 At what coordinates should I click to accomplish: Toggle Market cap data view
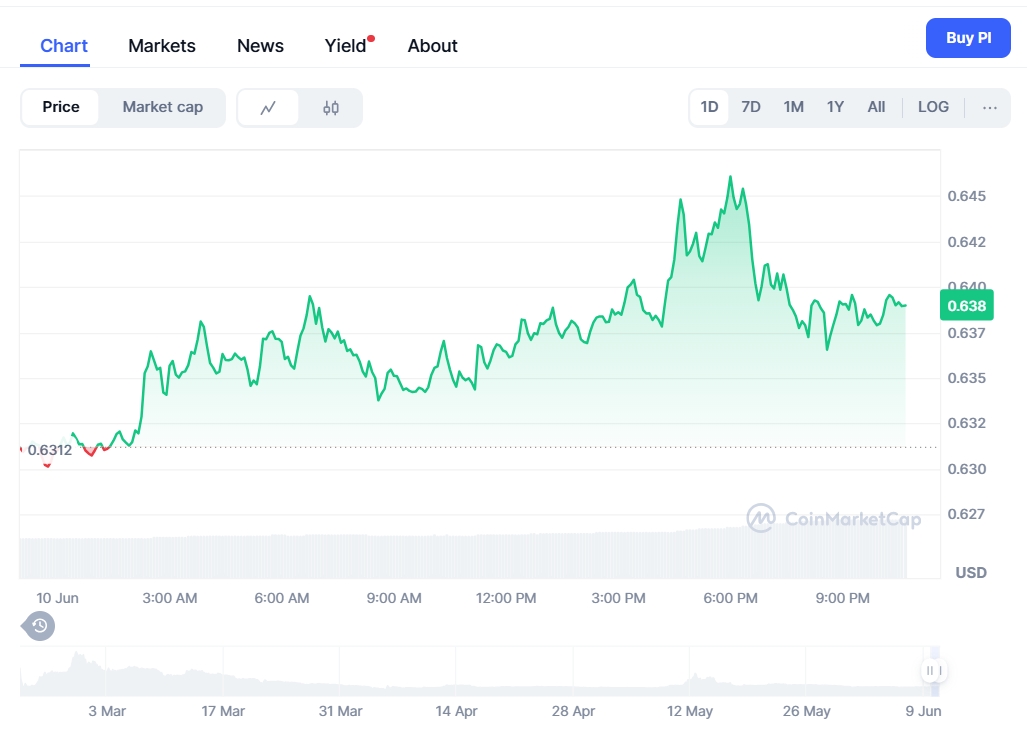tap(162, 107)
